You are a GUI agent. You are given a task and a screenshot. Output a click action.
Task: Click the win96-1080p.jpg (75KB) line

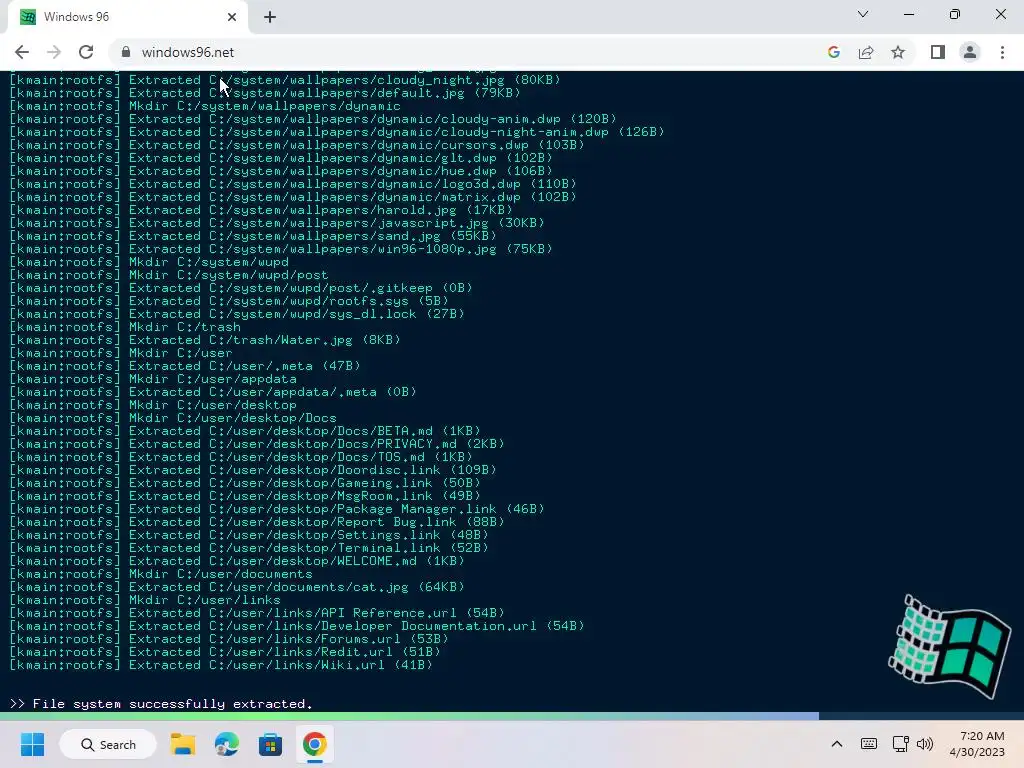(x=281, y=249)
